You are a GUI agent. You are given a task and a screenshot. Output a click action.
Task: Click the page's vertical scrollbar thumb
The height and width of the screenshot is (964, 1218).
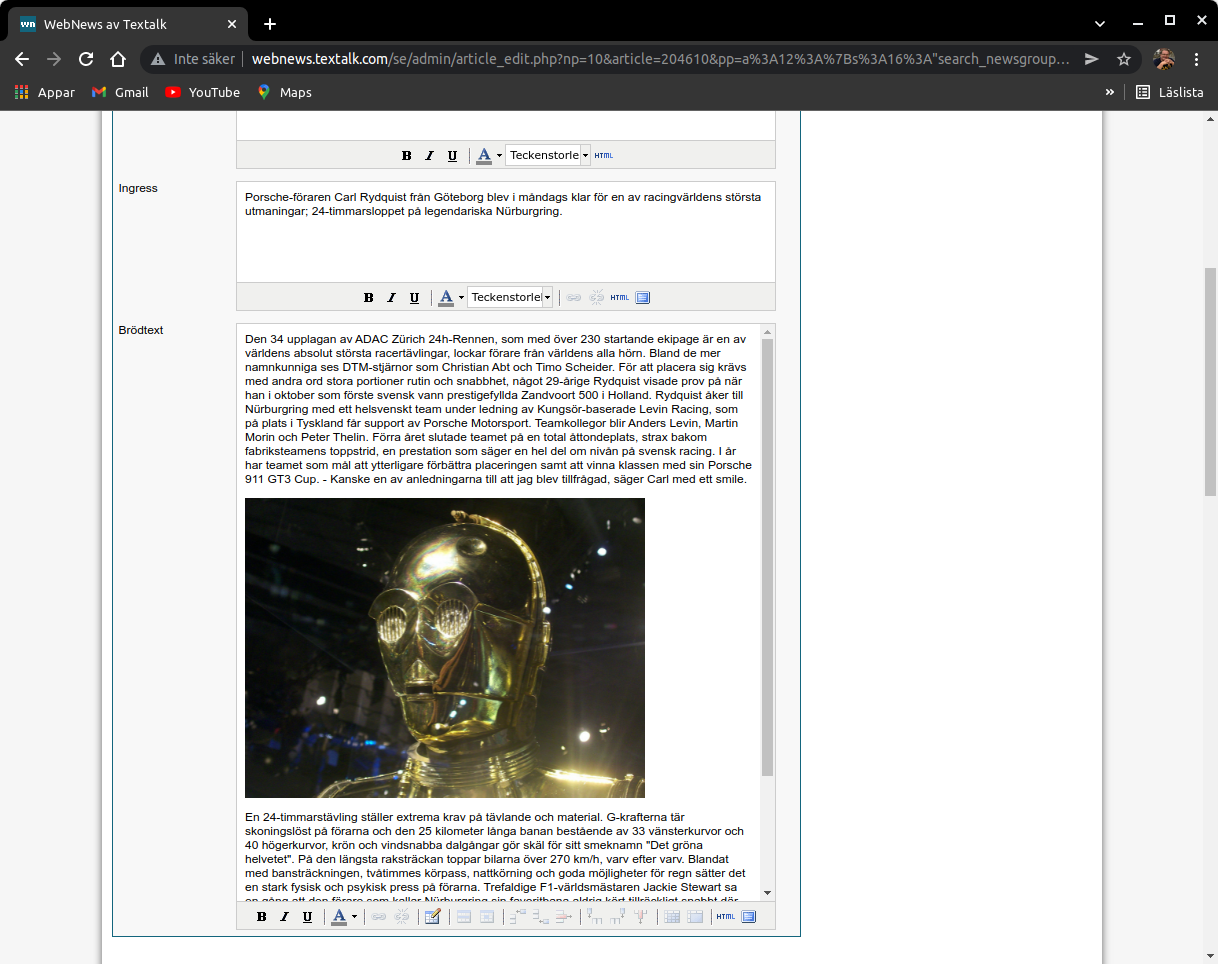click(x=1210, y=382)
